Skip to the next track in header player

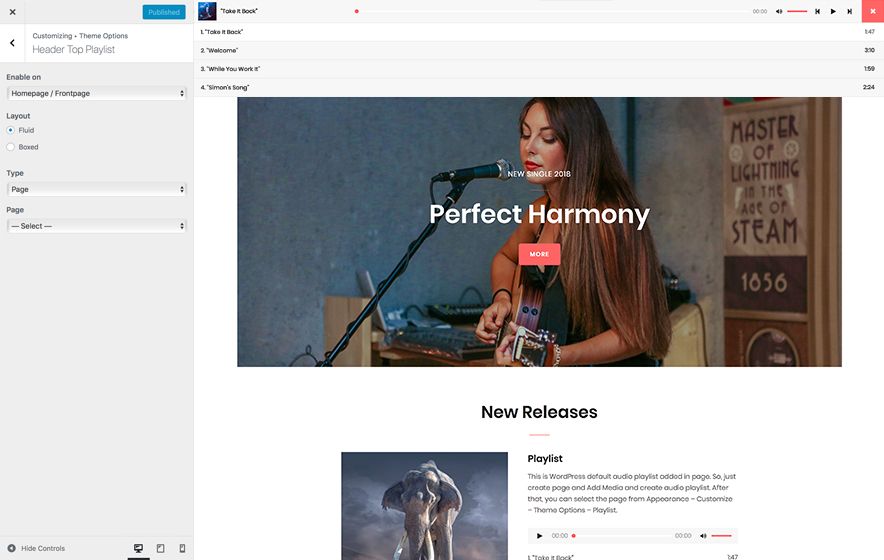(x=849, y=11)
